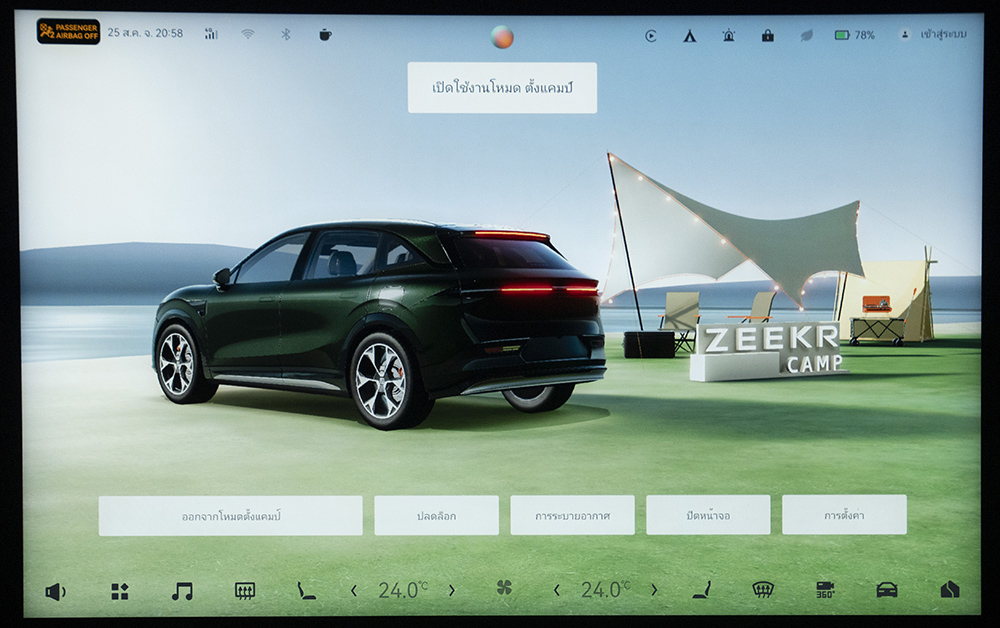
Task: Open driver seat settings
Action: (306, 591)
